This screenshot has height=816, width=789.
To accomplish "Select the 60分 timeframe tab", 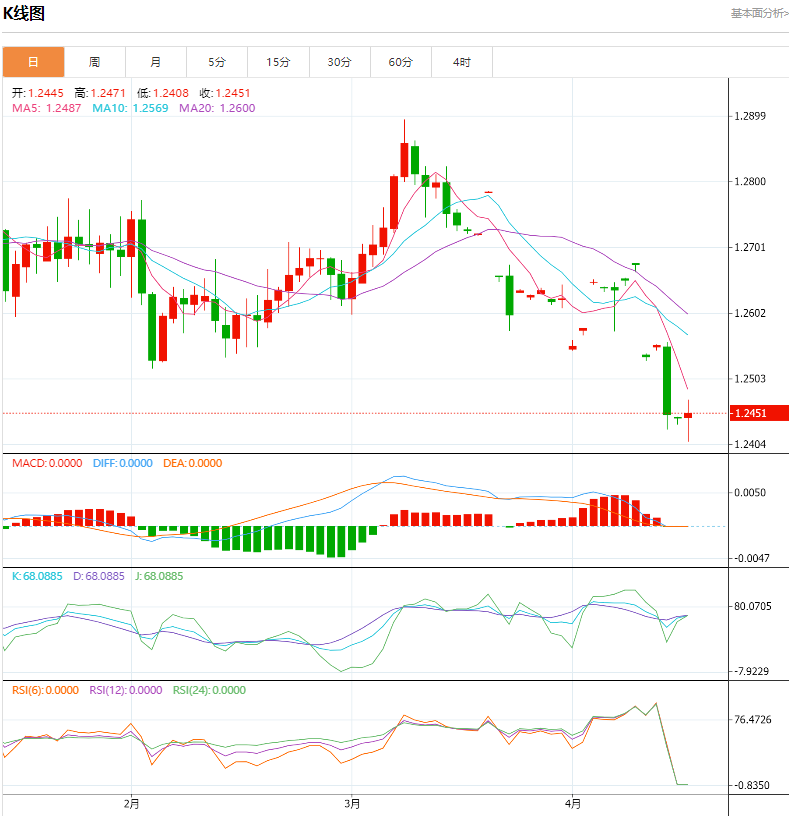I will point(401,62).
